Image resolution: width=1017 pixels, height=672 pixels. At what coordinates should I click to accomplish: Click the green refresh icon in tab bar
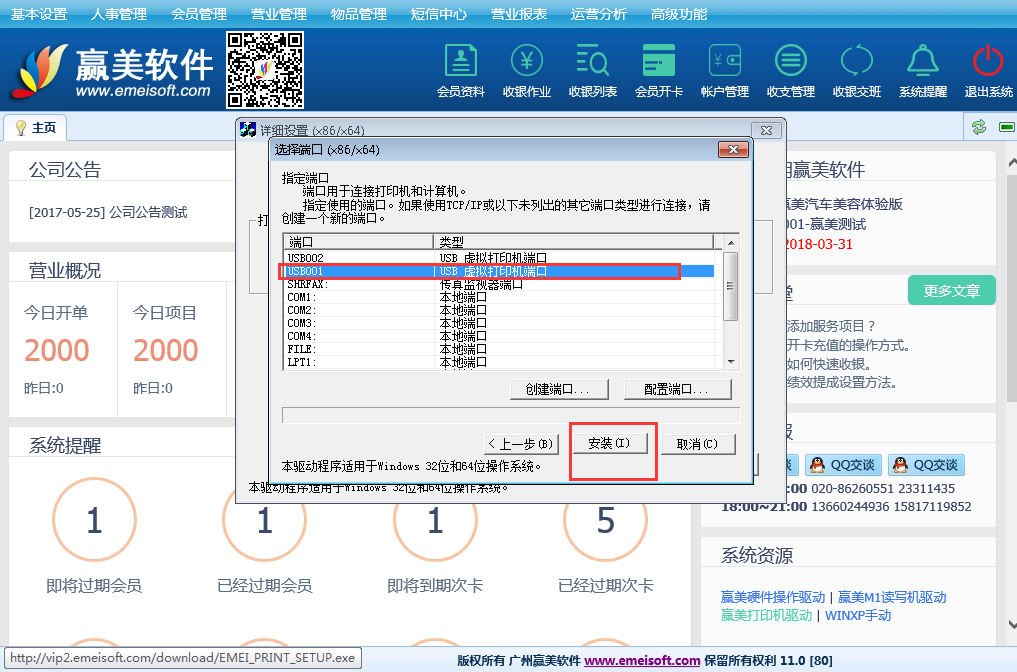979,127
